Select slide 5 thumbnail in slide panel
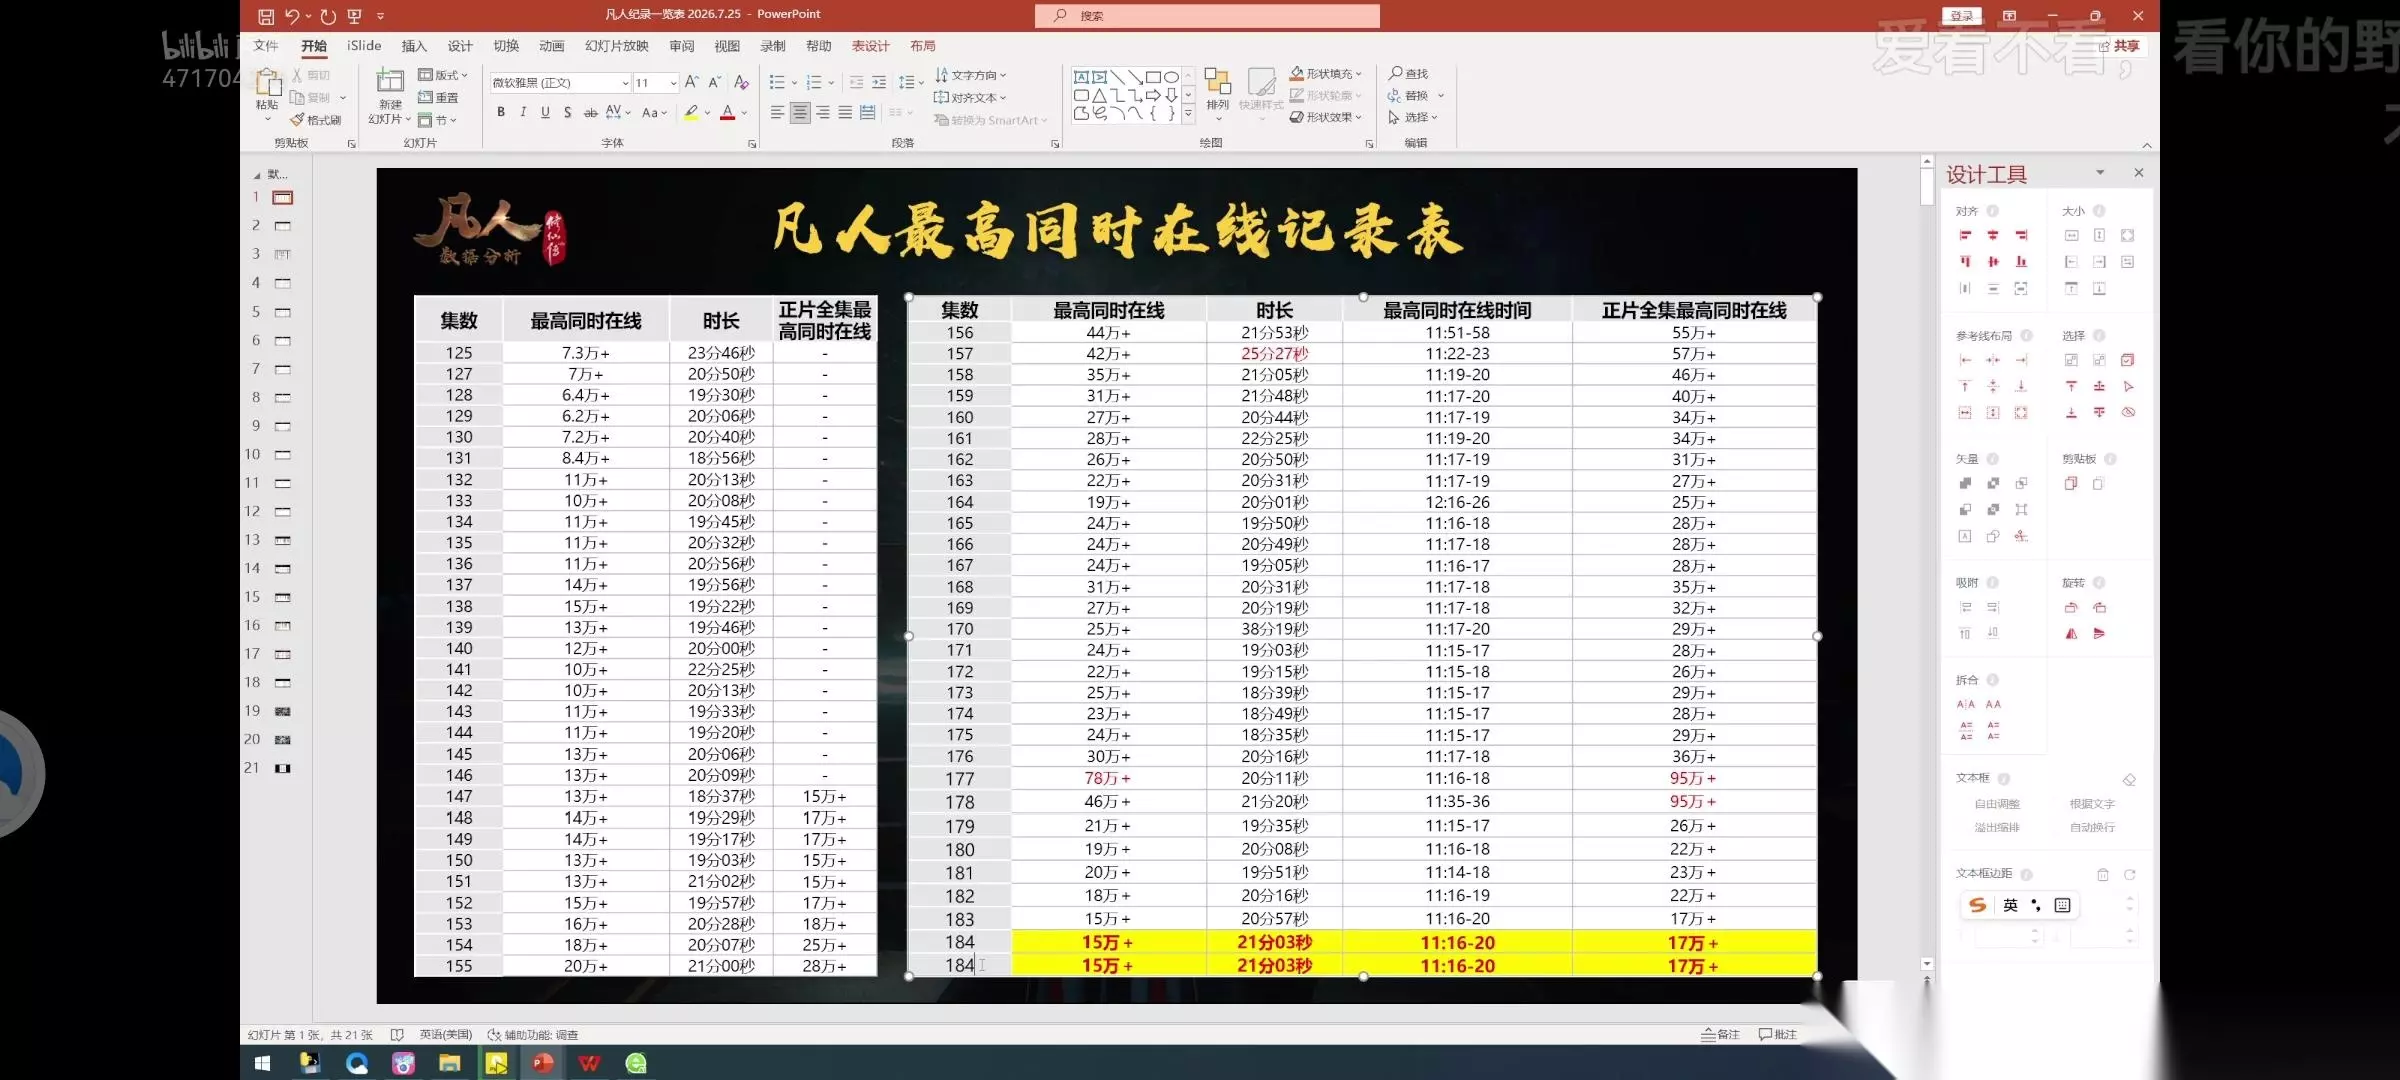Viewport: 2400px width, 1080px height. click(x=283, y=312)
